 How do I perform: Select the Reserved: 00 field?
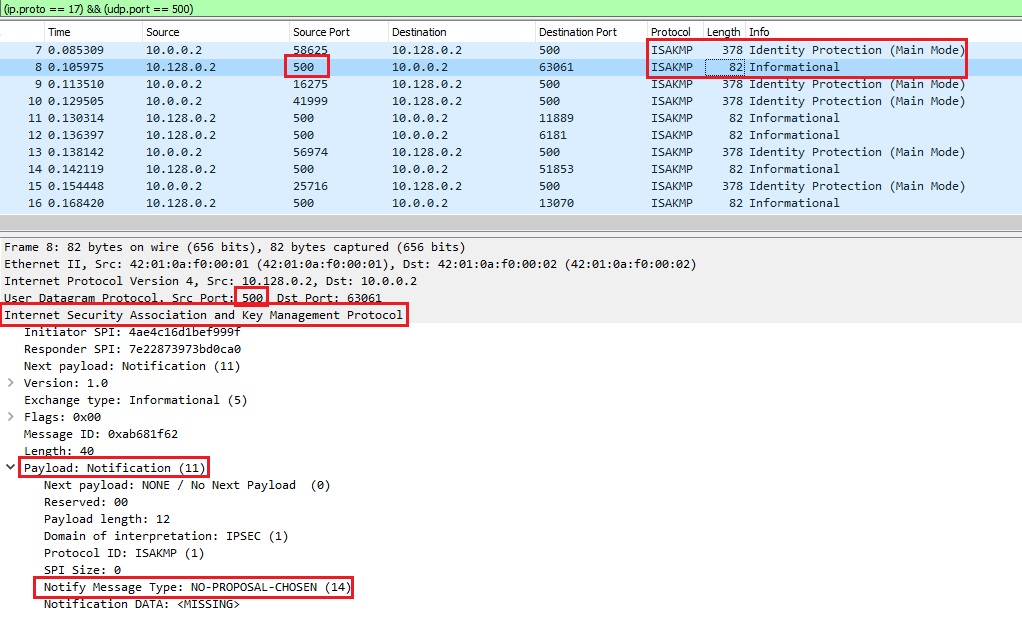[86, 502]
